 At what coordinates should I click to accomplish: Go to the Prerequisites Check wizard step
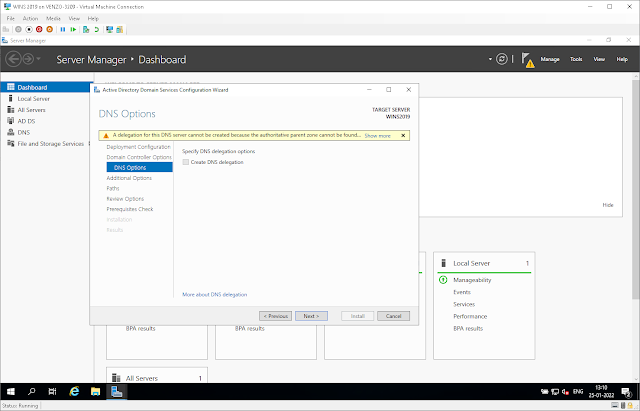[130, 209]
